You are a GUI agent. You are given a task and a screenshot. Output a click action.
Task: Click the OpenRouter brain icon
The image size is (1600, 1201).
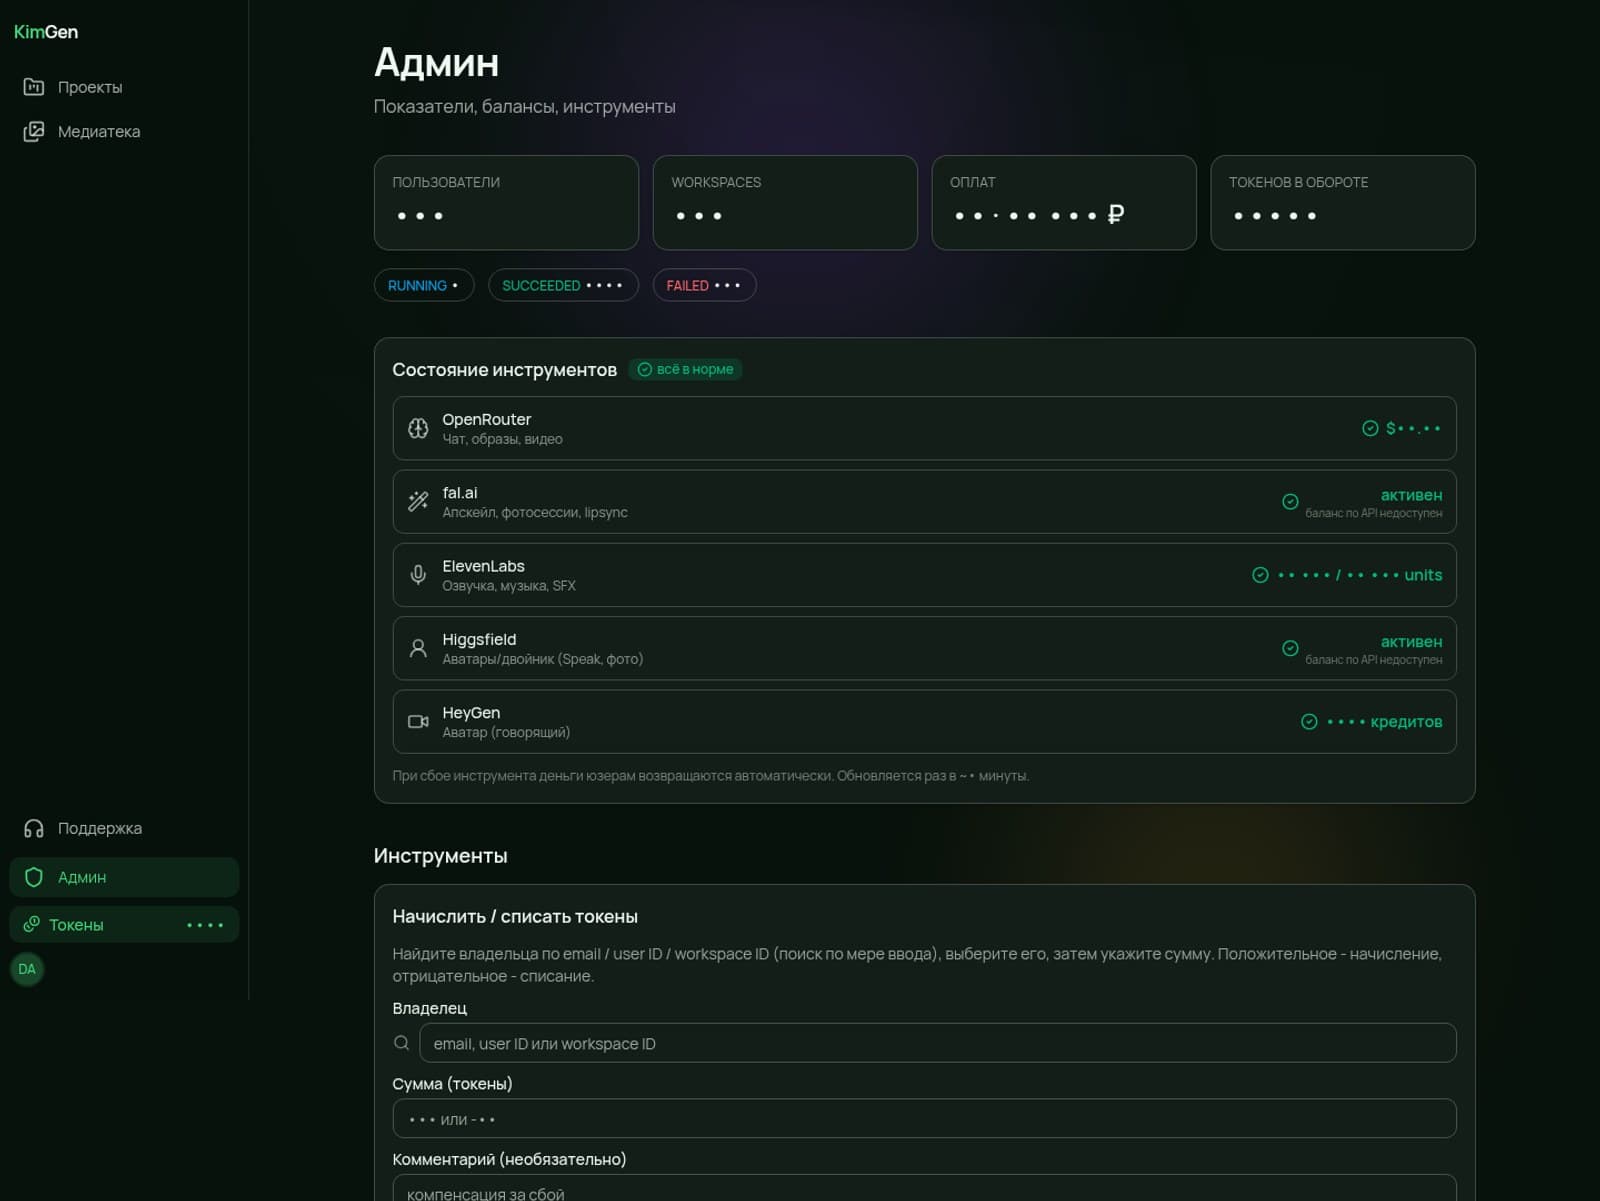418,428
